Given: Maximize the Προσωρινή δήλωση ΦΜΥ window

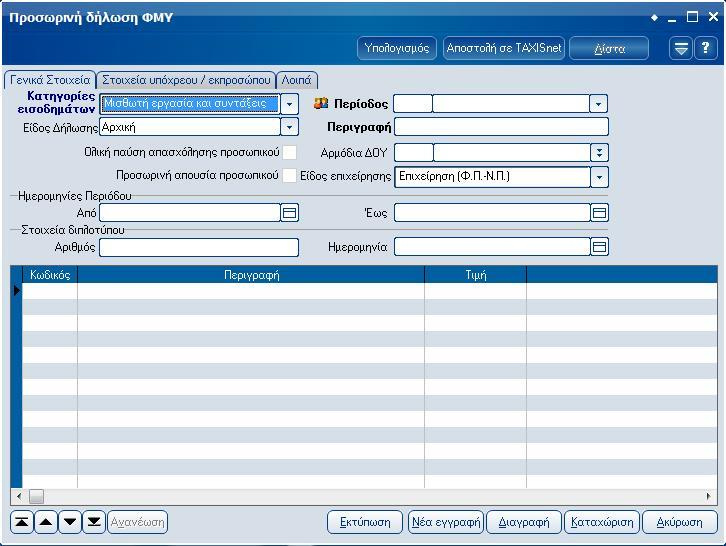Looking at the screenshot, I should [692, 17].
